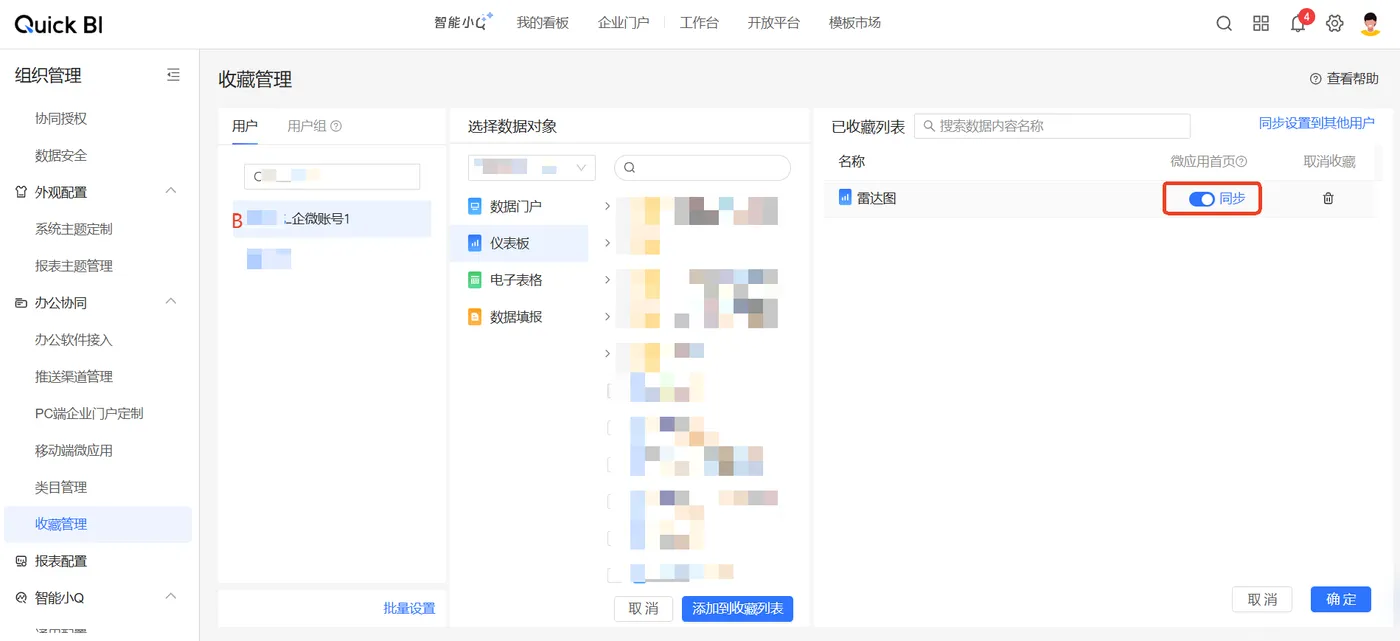Open the search magnifier icon in header
Image resolution: width=1400 pixels, height=641 pixels.
[1224, 24]
